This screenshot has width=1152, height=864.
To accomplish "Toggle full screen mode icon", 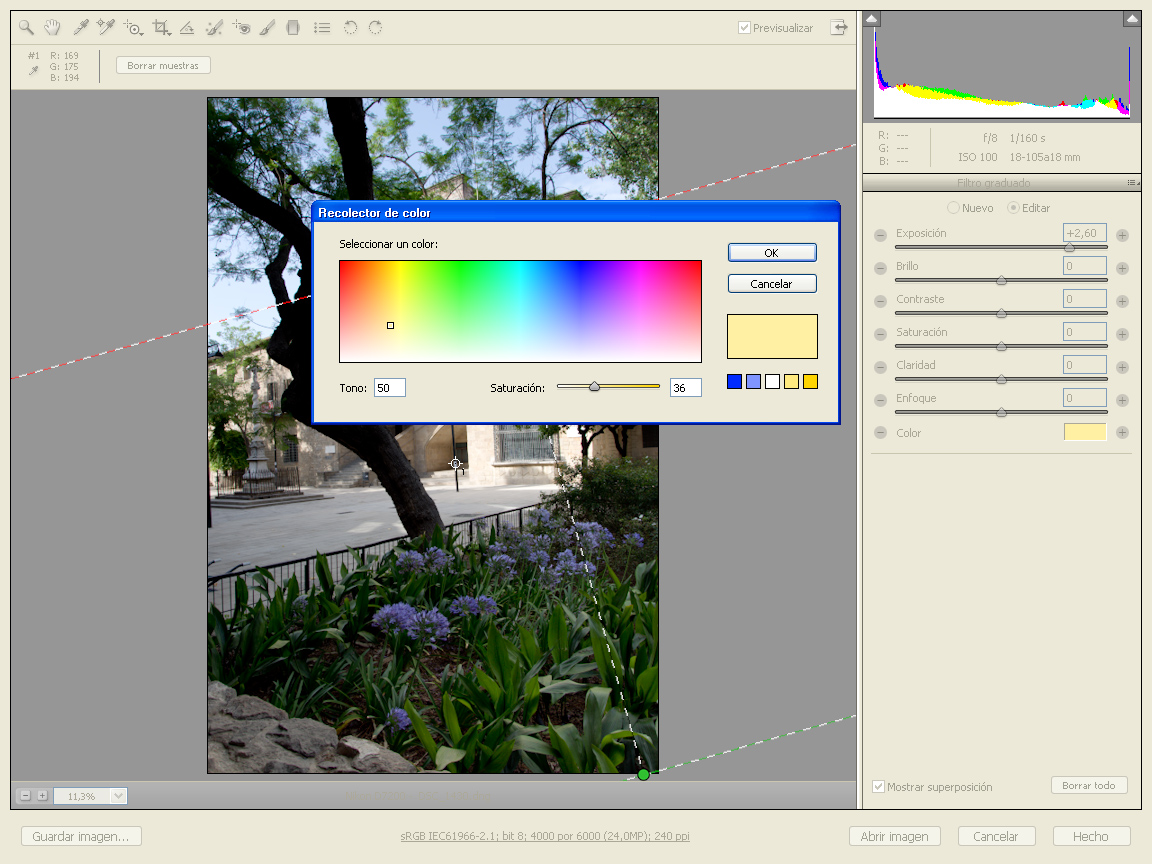I will pyautogui.click(x=838, y=28).
